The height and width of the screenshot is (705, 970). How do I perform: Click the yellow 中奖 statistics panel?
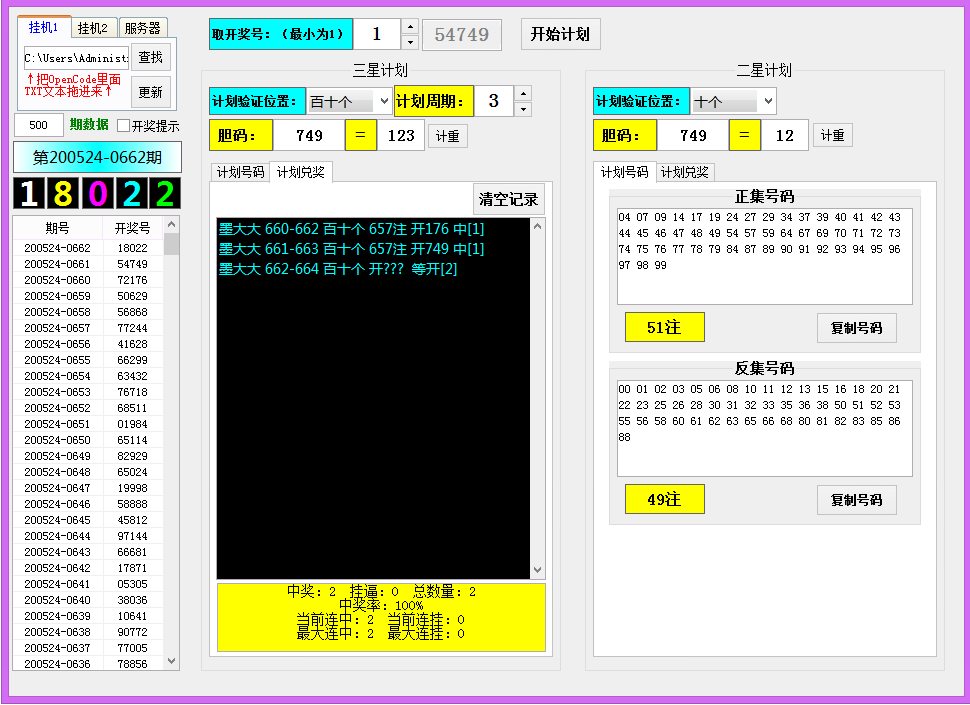(x=381, y=617)
